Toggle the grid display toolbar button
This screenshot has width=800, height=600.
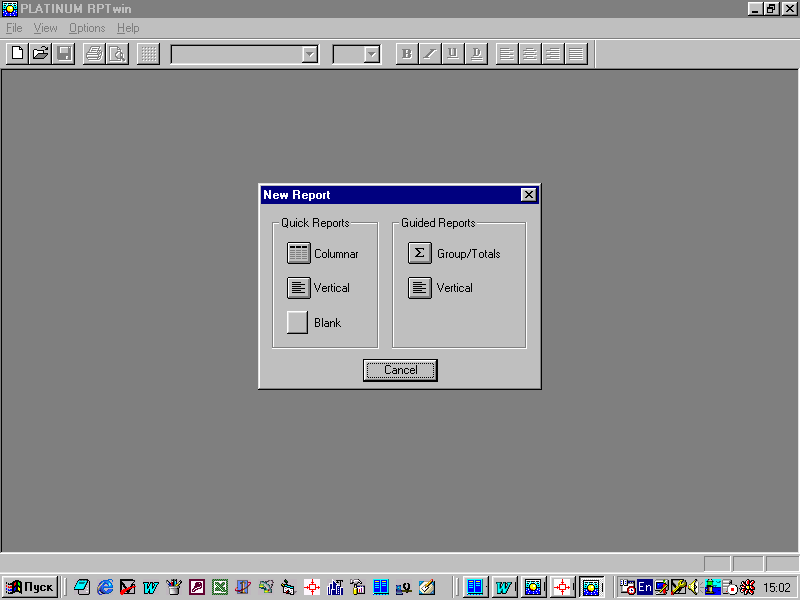(148, 54)
